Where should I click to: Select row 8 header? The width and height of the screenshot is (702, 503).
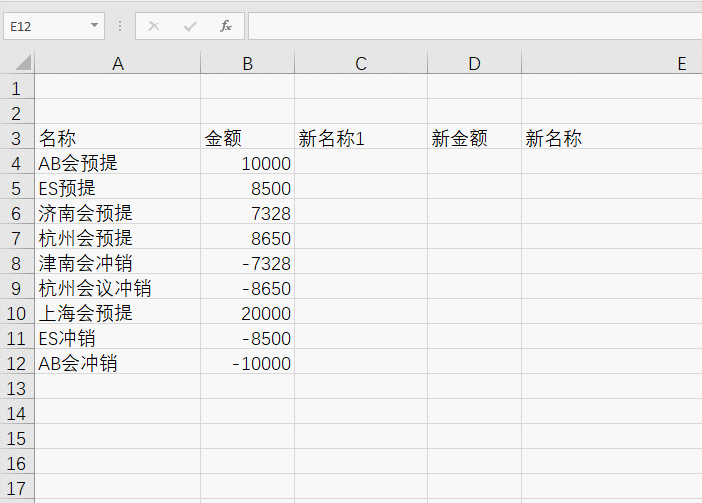17,263
